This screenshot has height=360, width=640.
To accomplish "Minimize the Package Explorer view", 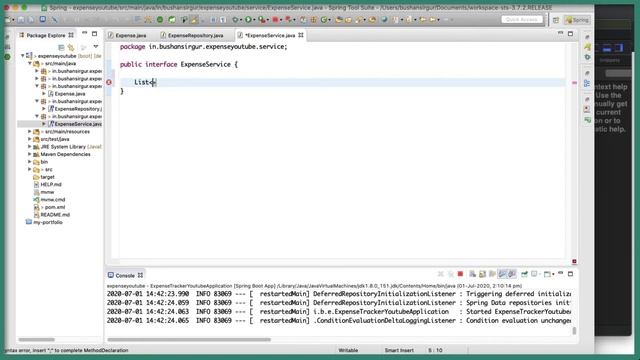I will pyautogui.click(x=84, y=33).
